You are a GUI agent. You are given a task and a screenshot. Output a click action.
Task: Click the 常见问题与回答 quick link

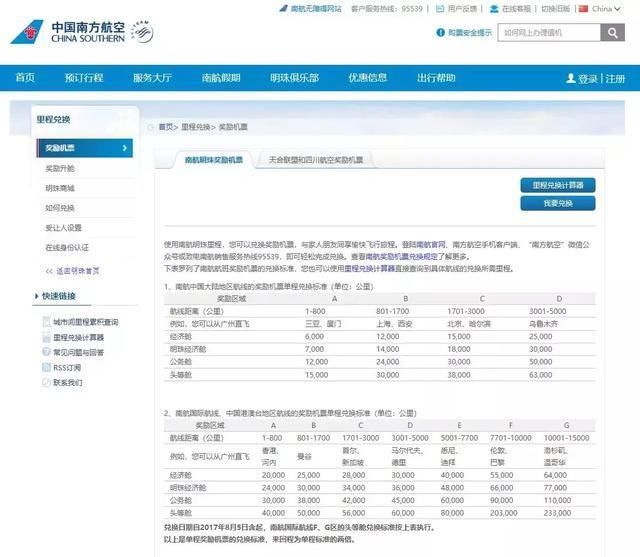[78, 352]
